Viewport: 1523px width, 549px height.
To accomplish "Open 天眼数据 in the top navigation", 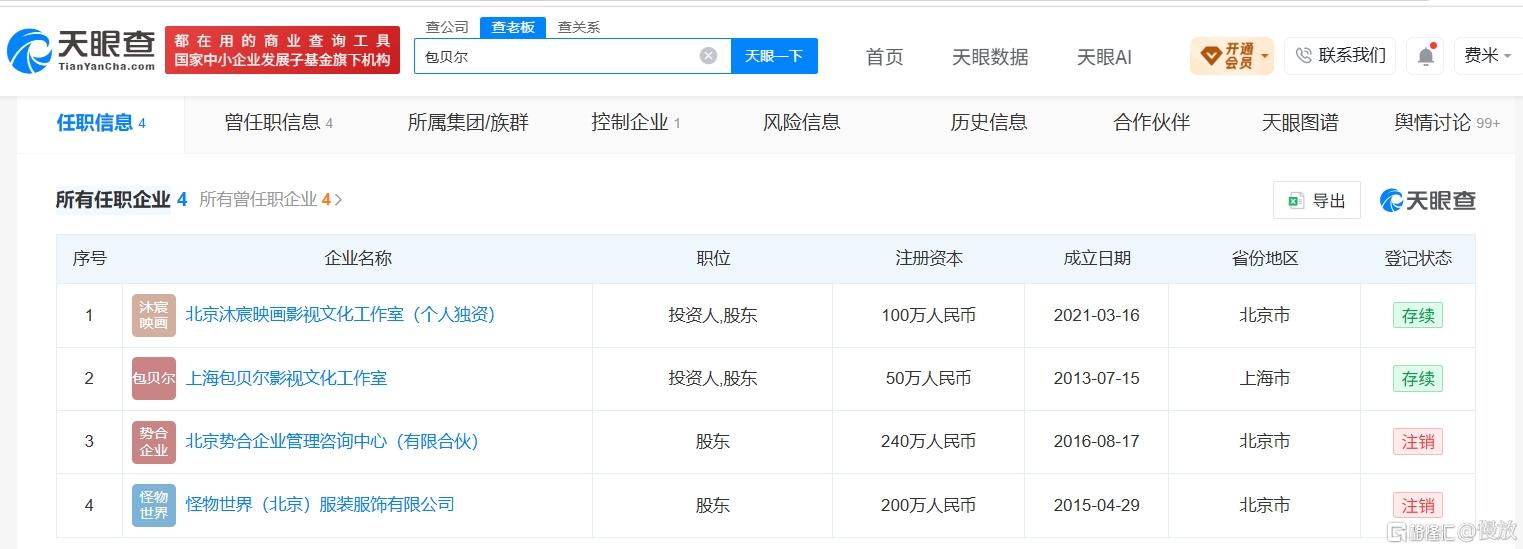I will pyautogui.click(x=990, y=57).
